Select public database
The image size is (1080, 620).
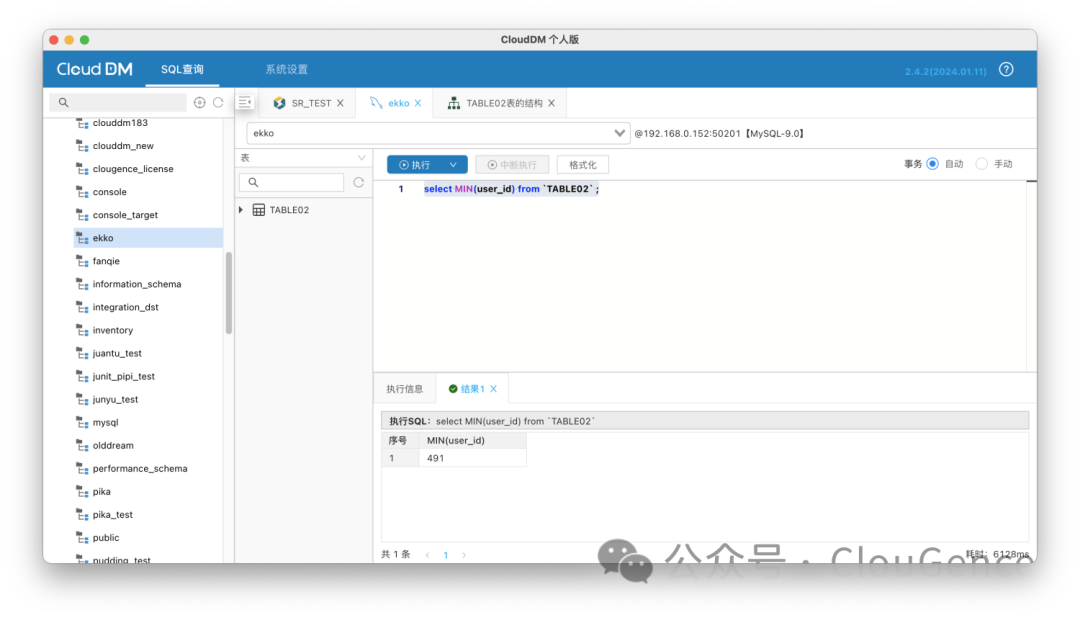click(x=105, y=539)
